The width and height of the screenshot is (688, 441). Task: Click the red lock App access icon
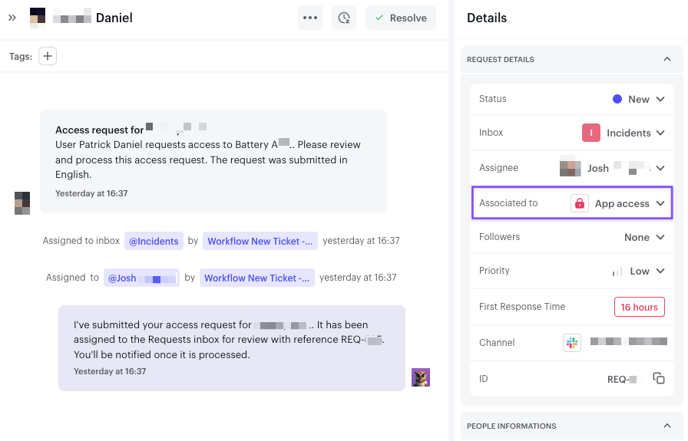click(579, 204)
